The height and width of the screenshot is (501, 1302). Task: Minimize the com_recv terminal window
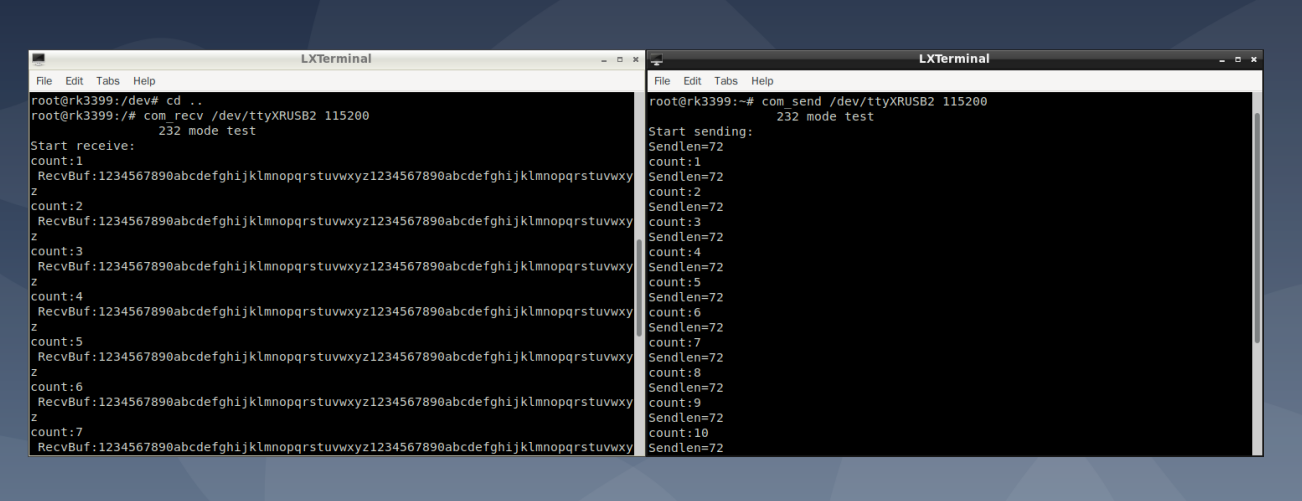[604, 60]
